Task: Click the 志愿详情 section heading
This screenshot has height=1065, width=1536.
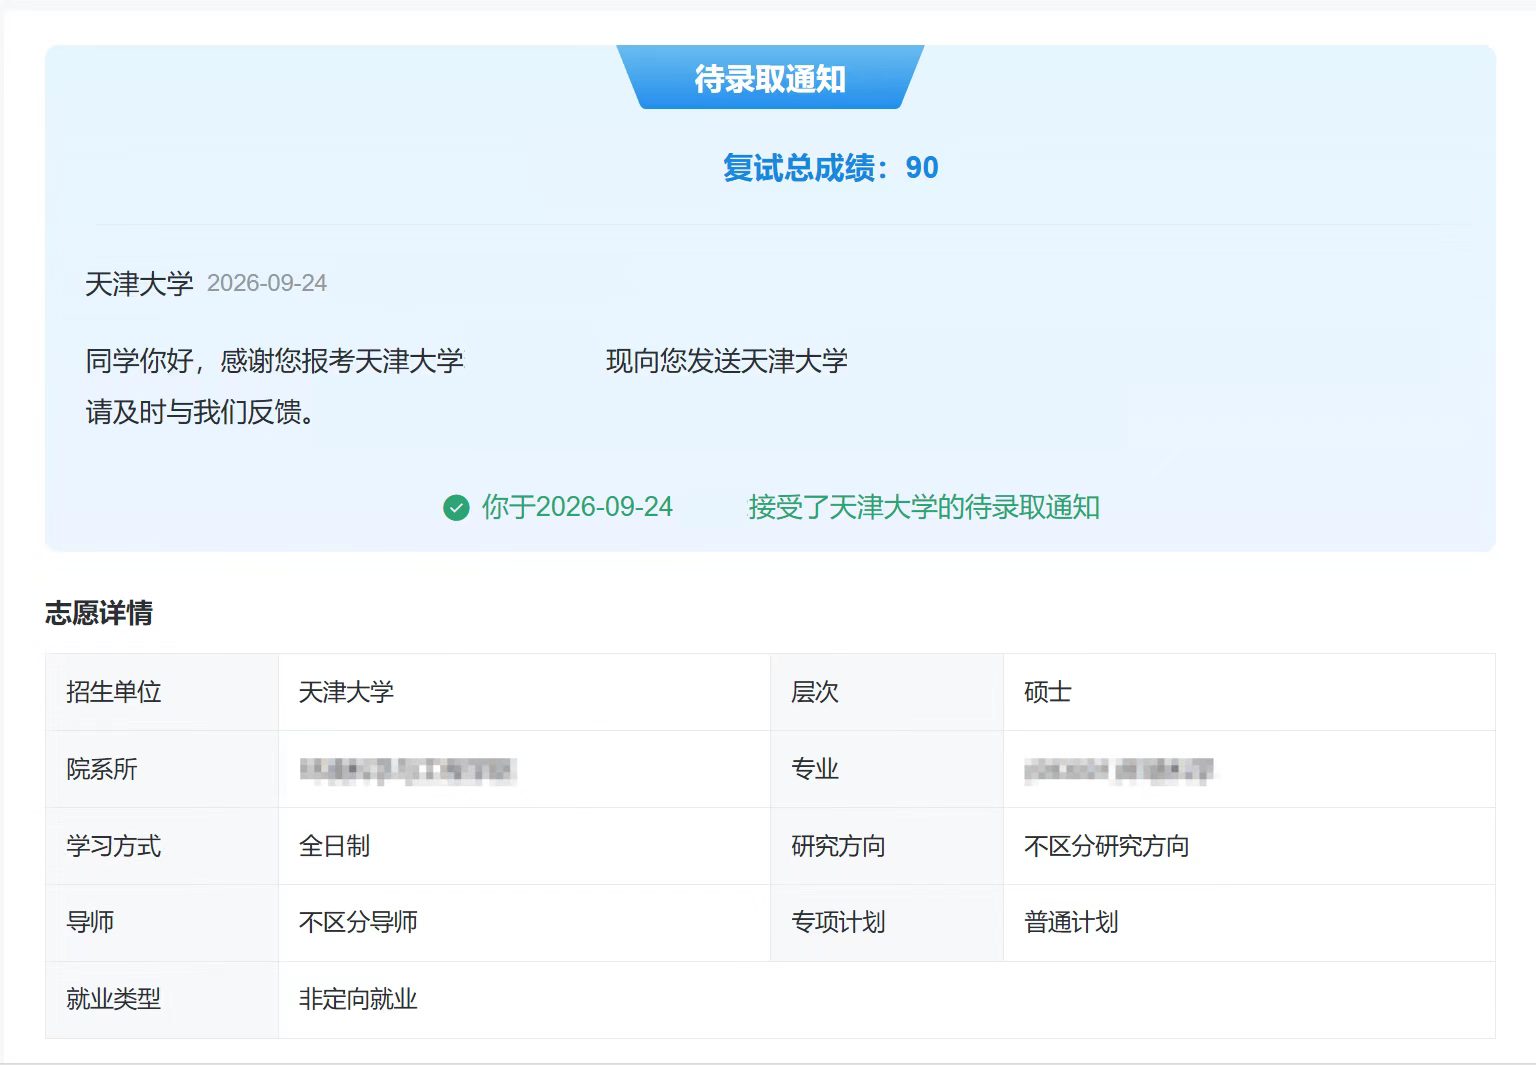Action: pyautogui.click(x=99, y=613)
